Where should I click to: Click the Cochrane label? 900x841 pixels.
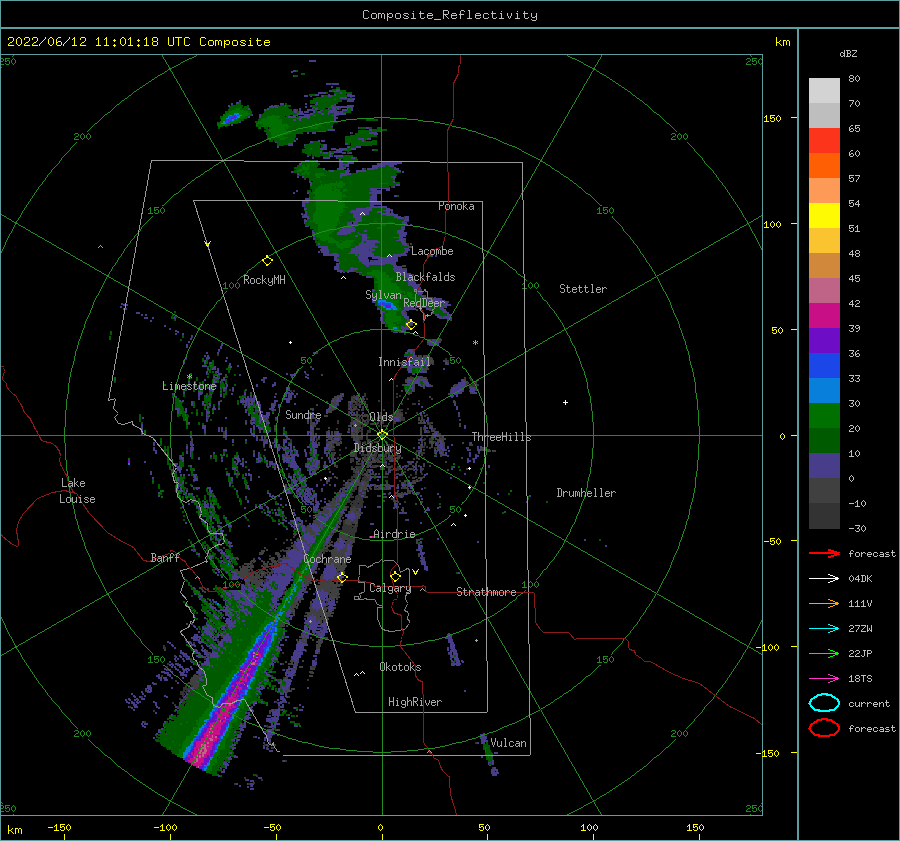pos(327,559)
